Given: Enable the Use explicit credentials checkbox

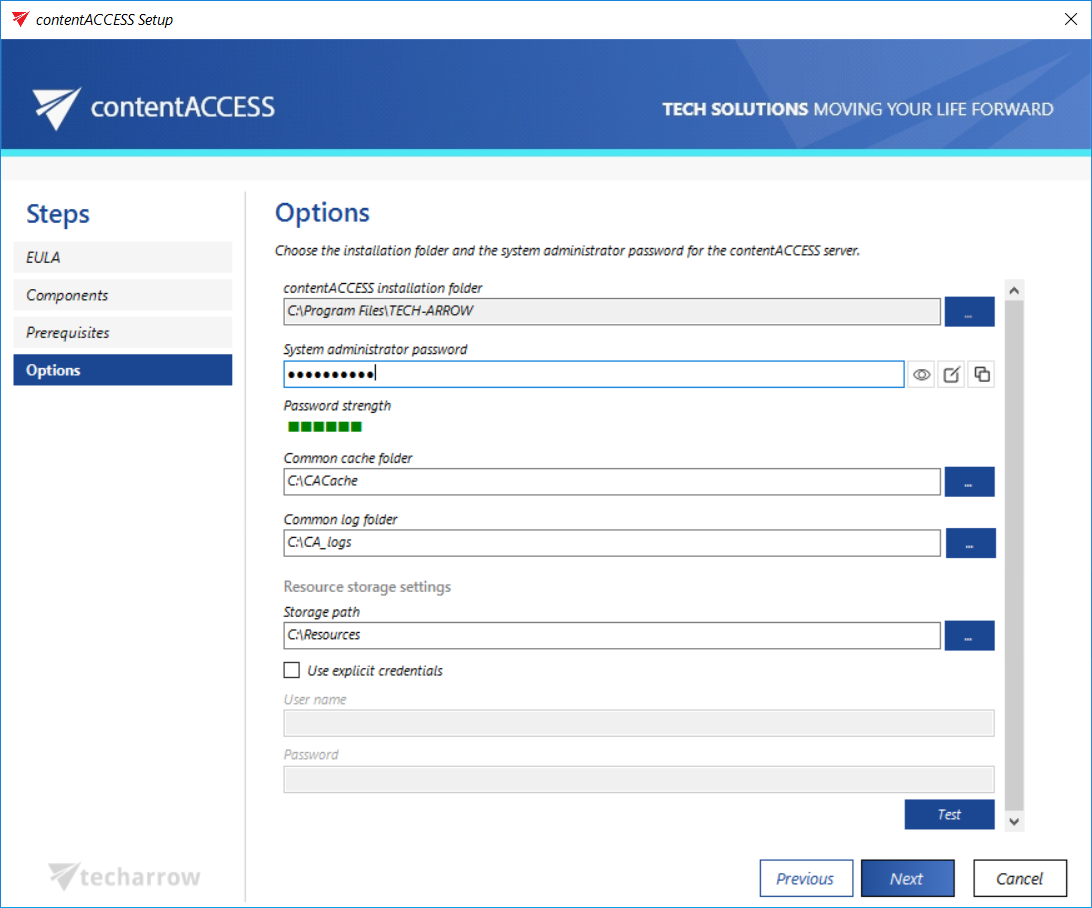Looking at the screenshot, I should 292,671.
